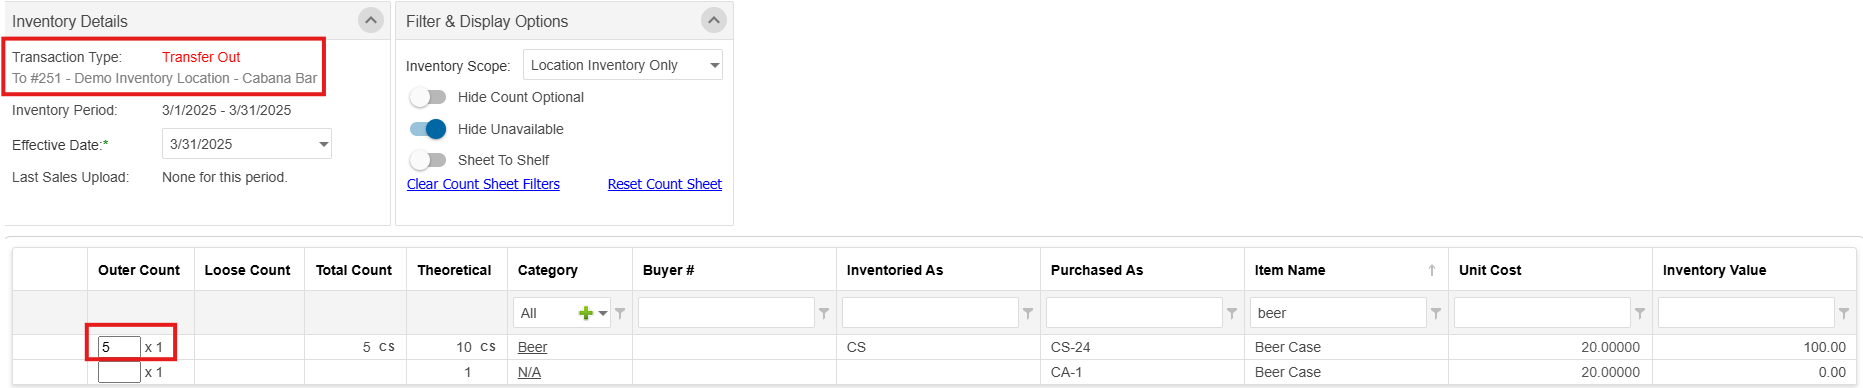Collapse the Filter & Display Options panel

tap(714, 20)
